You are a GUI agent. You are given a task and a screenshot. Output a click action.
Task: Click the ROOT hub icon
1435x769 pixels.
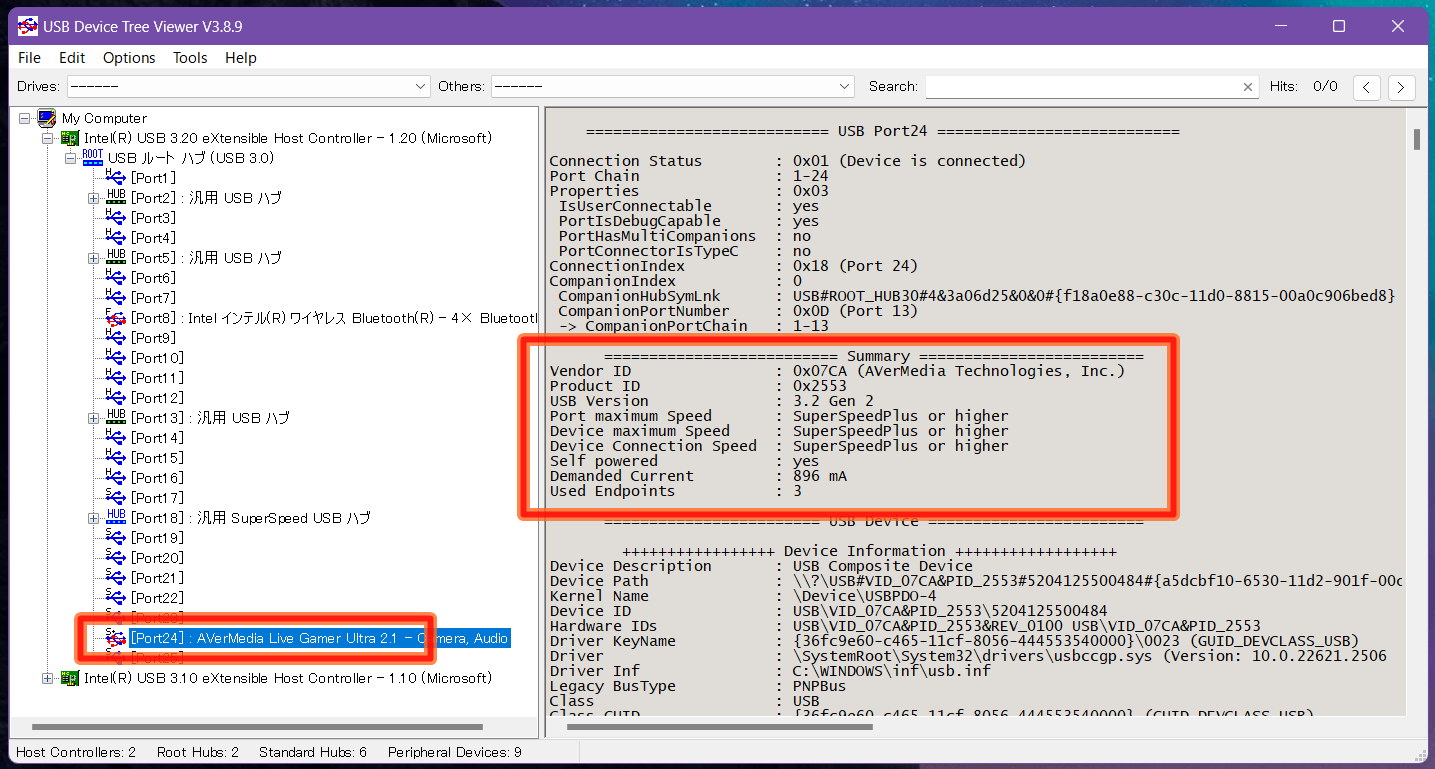click(93, 158)
